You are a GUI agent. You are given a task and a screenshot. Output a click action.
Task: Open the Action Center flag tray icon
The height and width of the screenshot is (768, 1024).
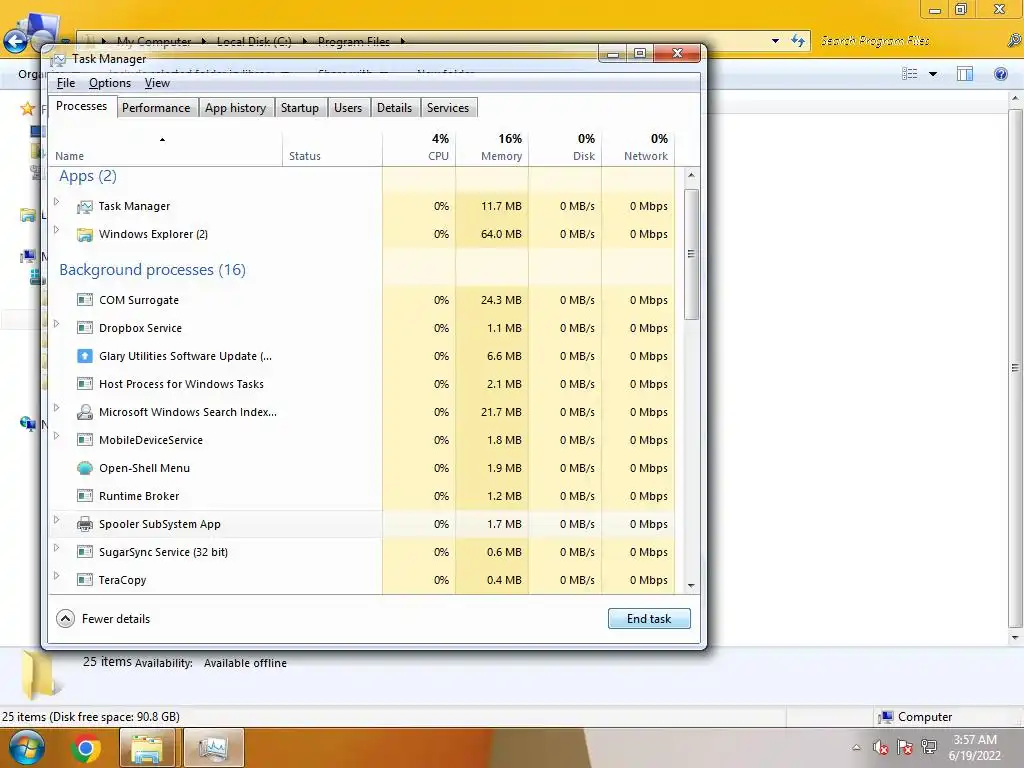point(904,747)
